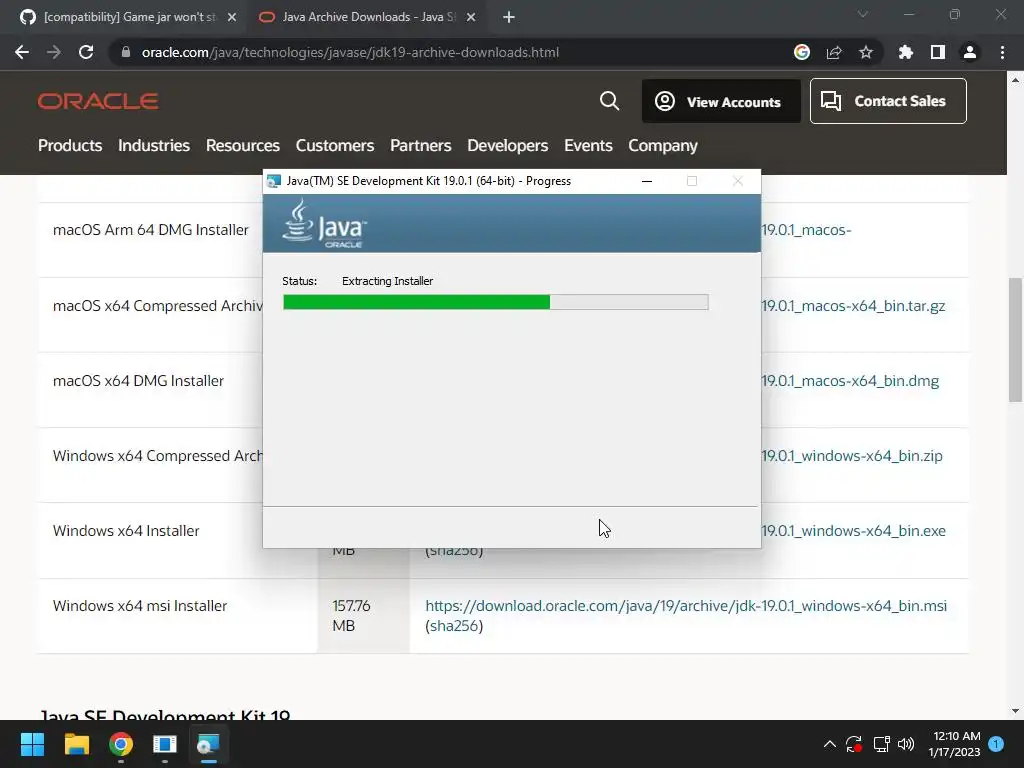Click the 'Extracting Installer' status text
The image size is (1024, 768).
387,281
